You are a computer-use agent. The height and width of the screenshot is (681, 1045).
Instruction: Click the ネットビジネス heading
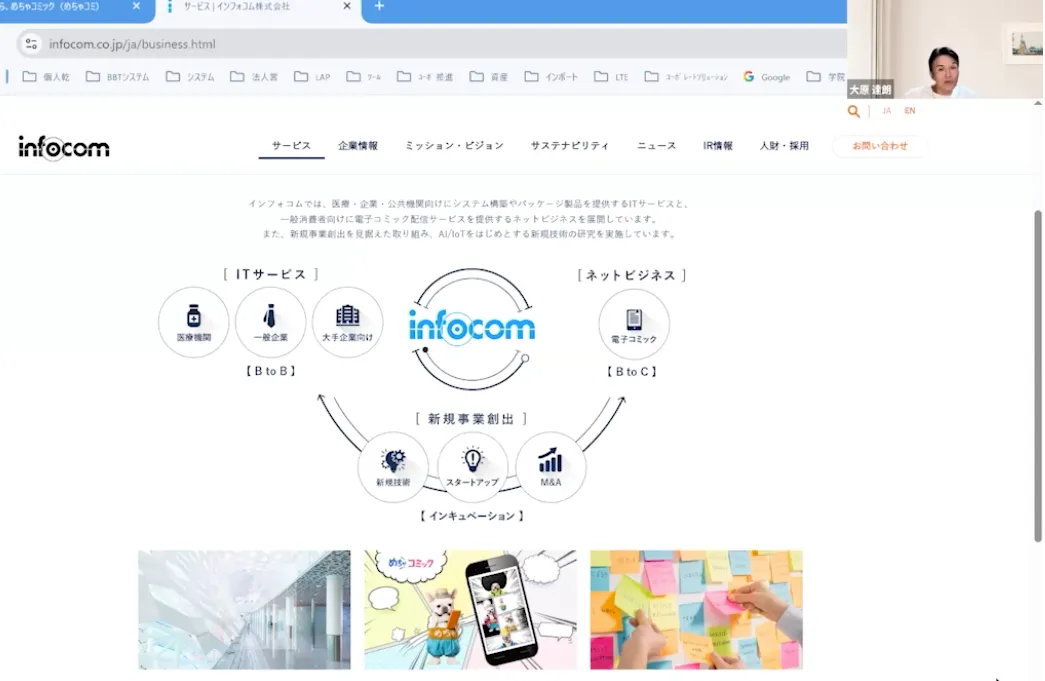632,275
